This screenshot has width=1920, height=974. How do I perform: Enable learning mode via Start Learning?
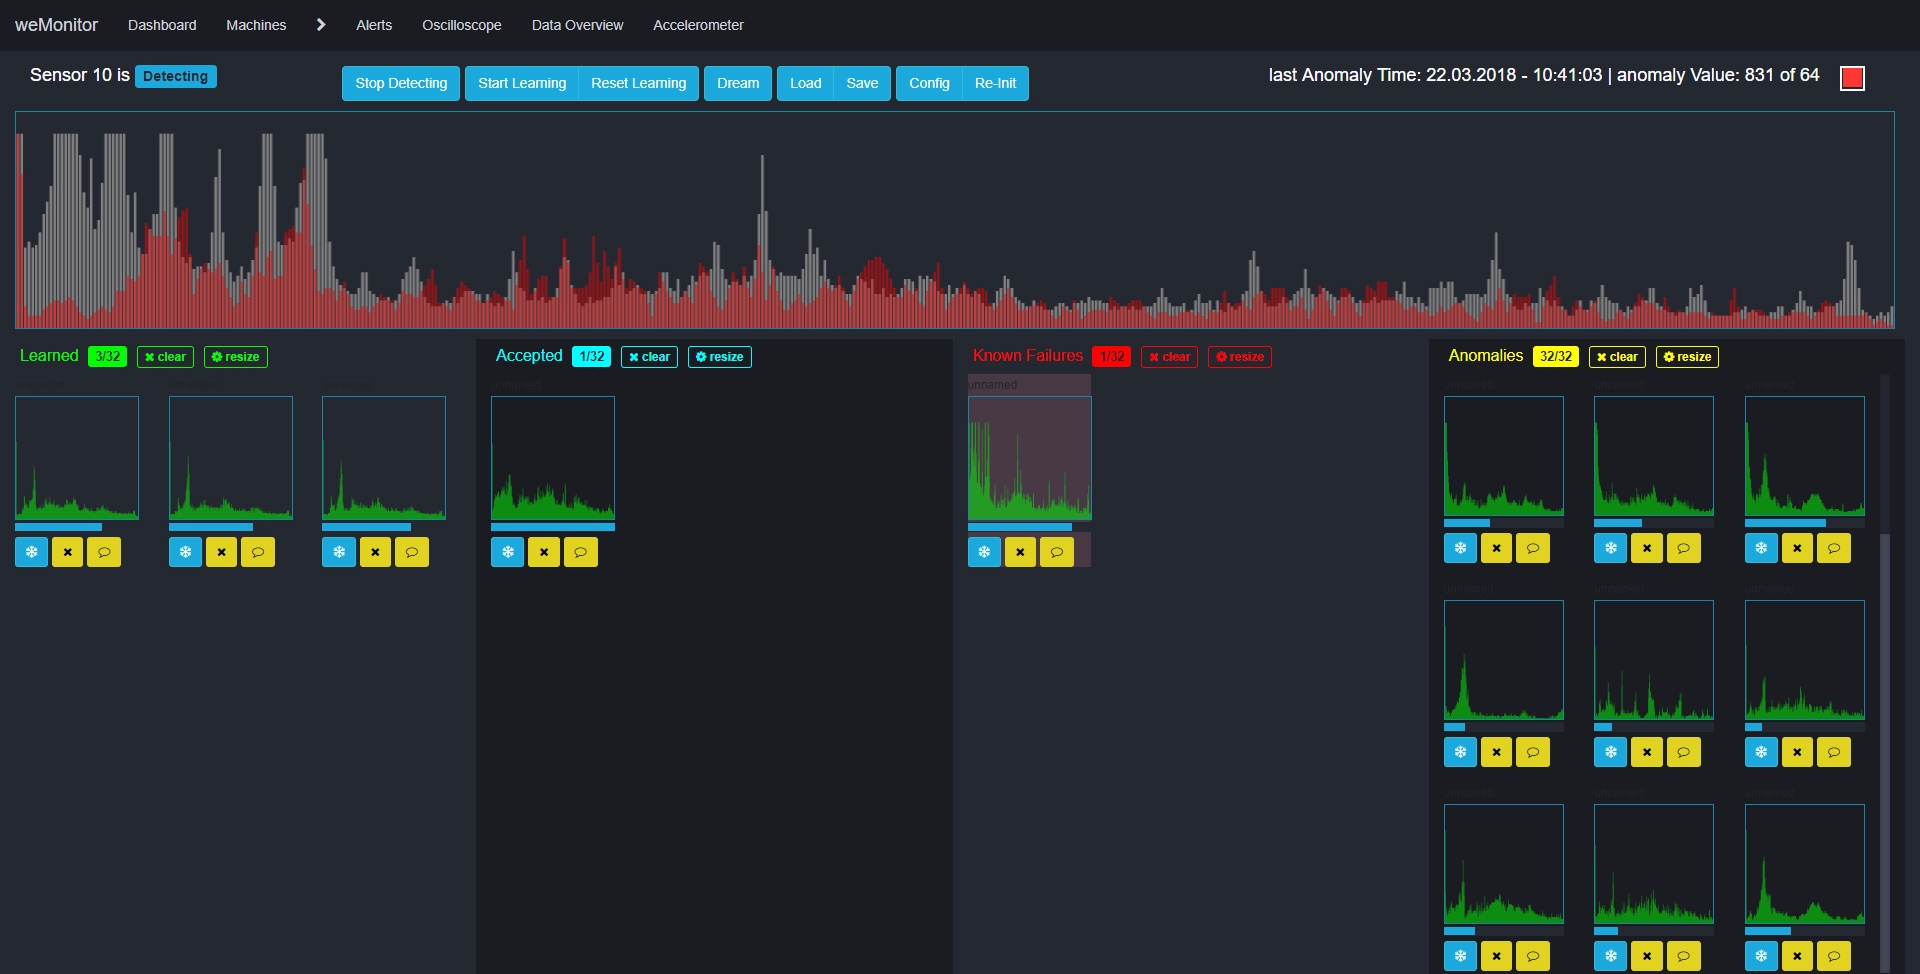[521, 83]
